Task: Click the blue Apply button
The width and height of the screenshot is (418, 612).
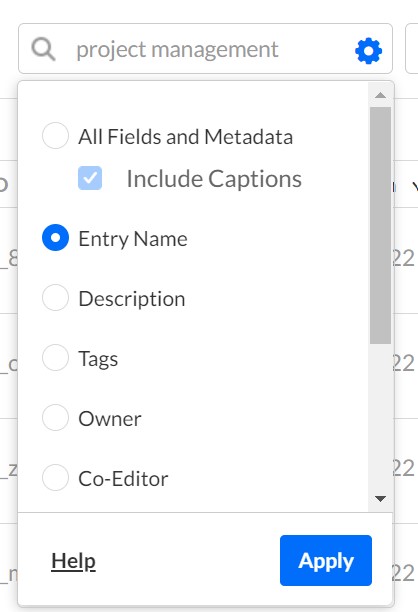Action: (x=326, y=560)
